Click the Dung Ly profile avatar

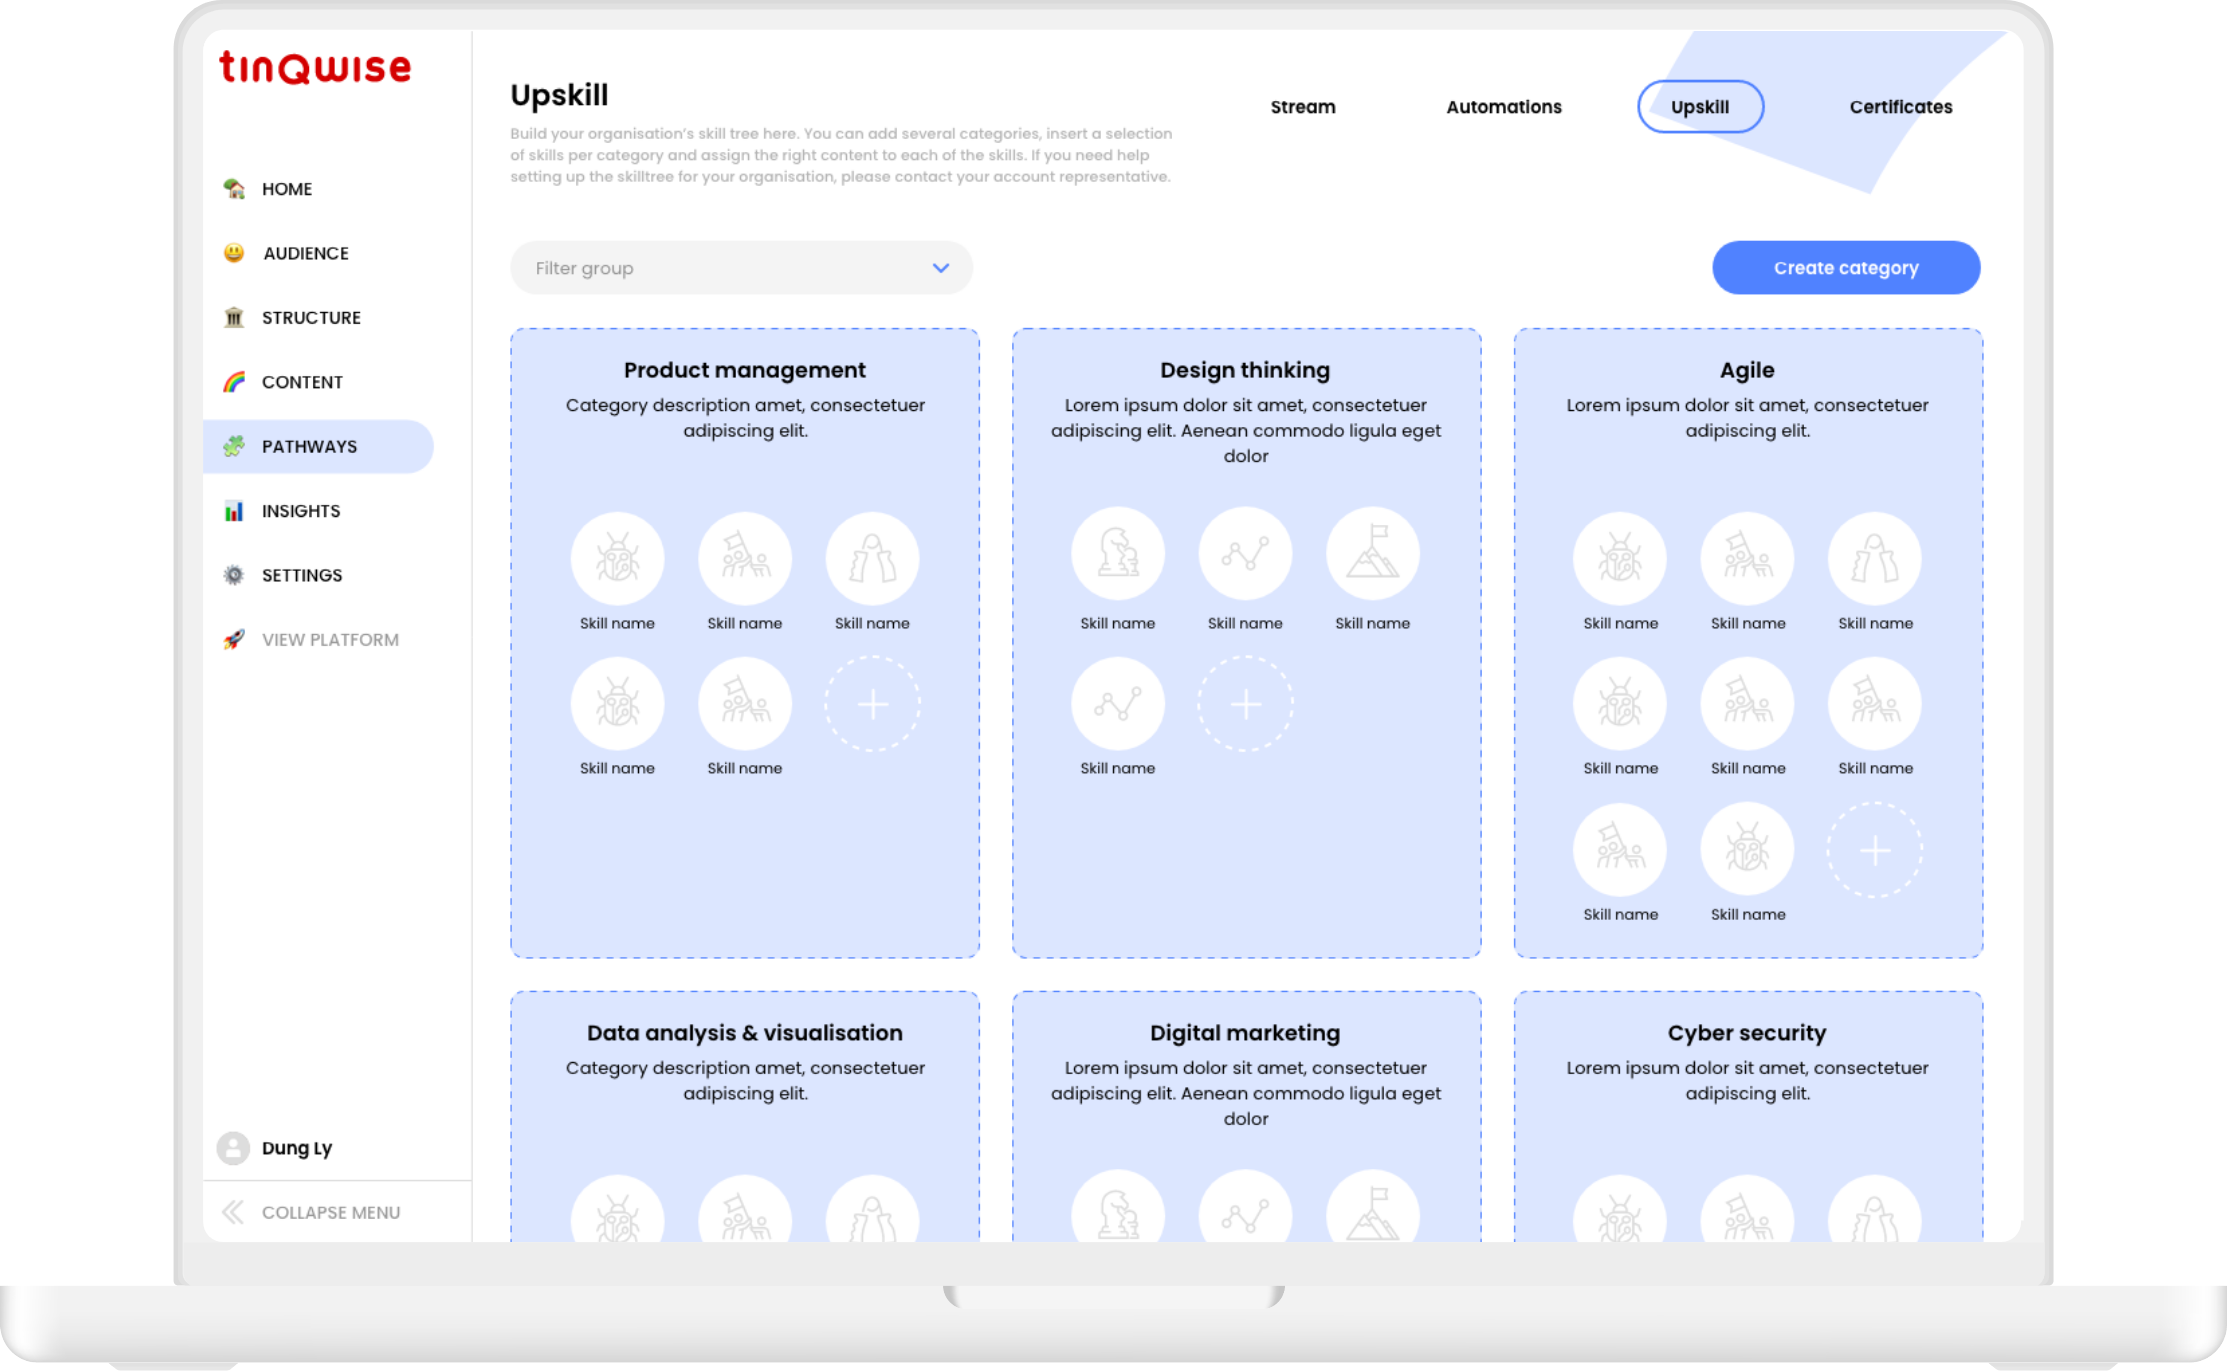tap(233, 1148)
